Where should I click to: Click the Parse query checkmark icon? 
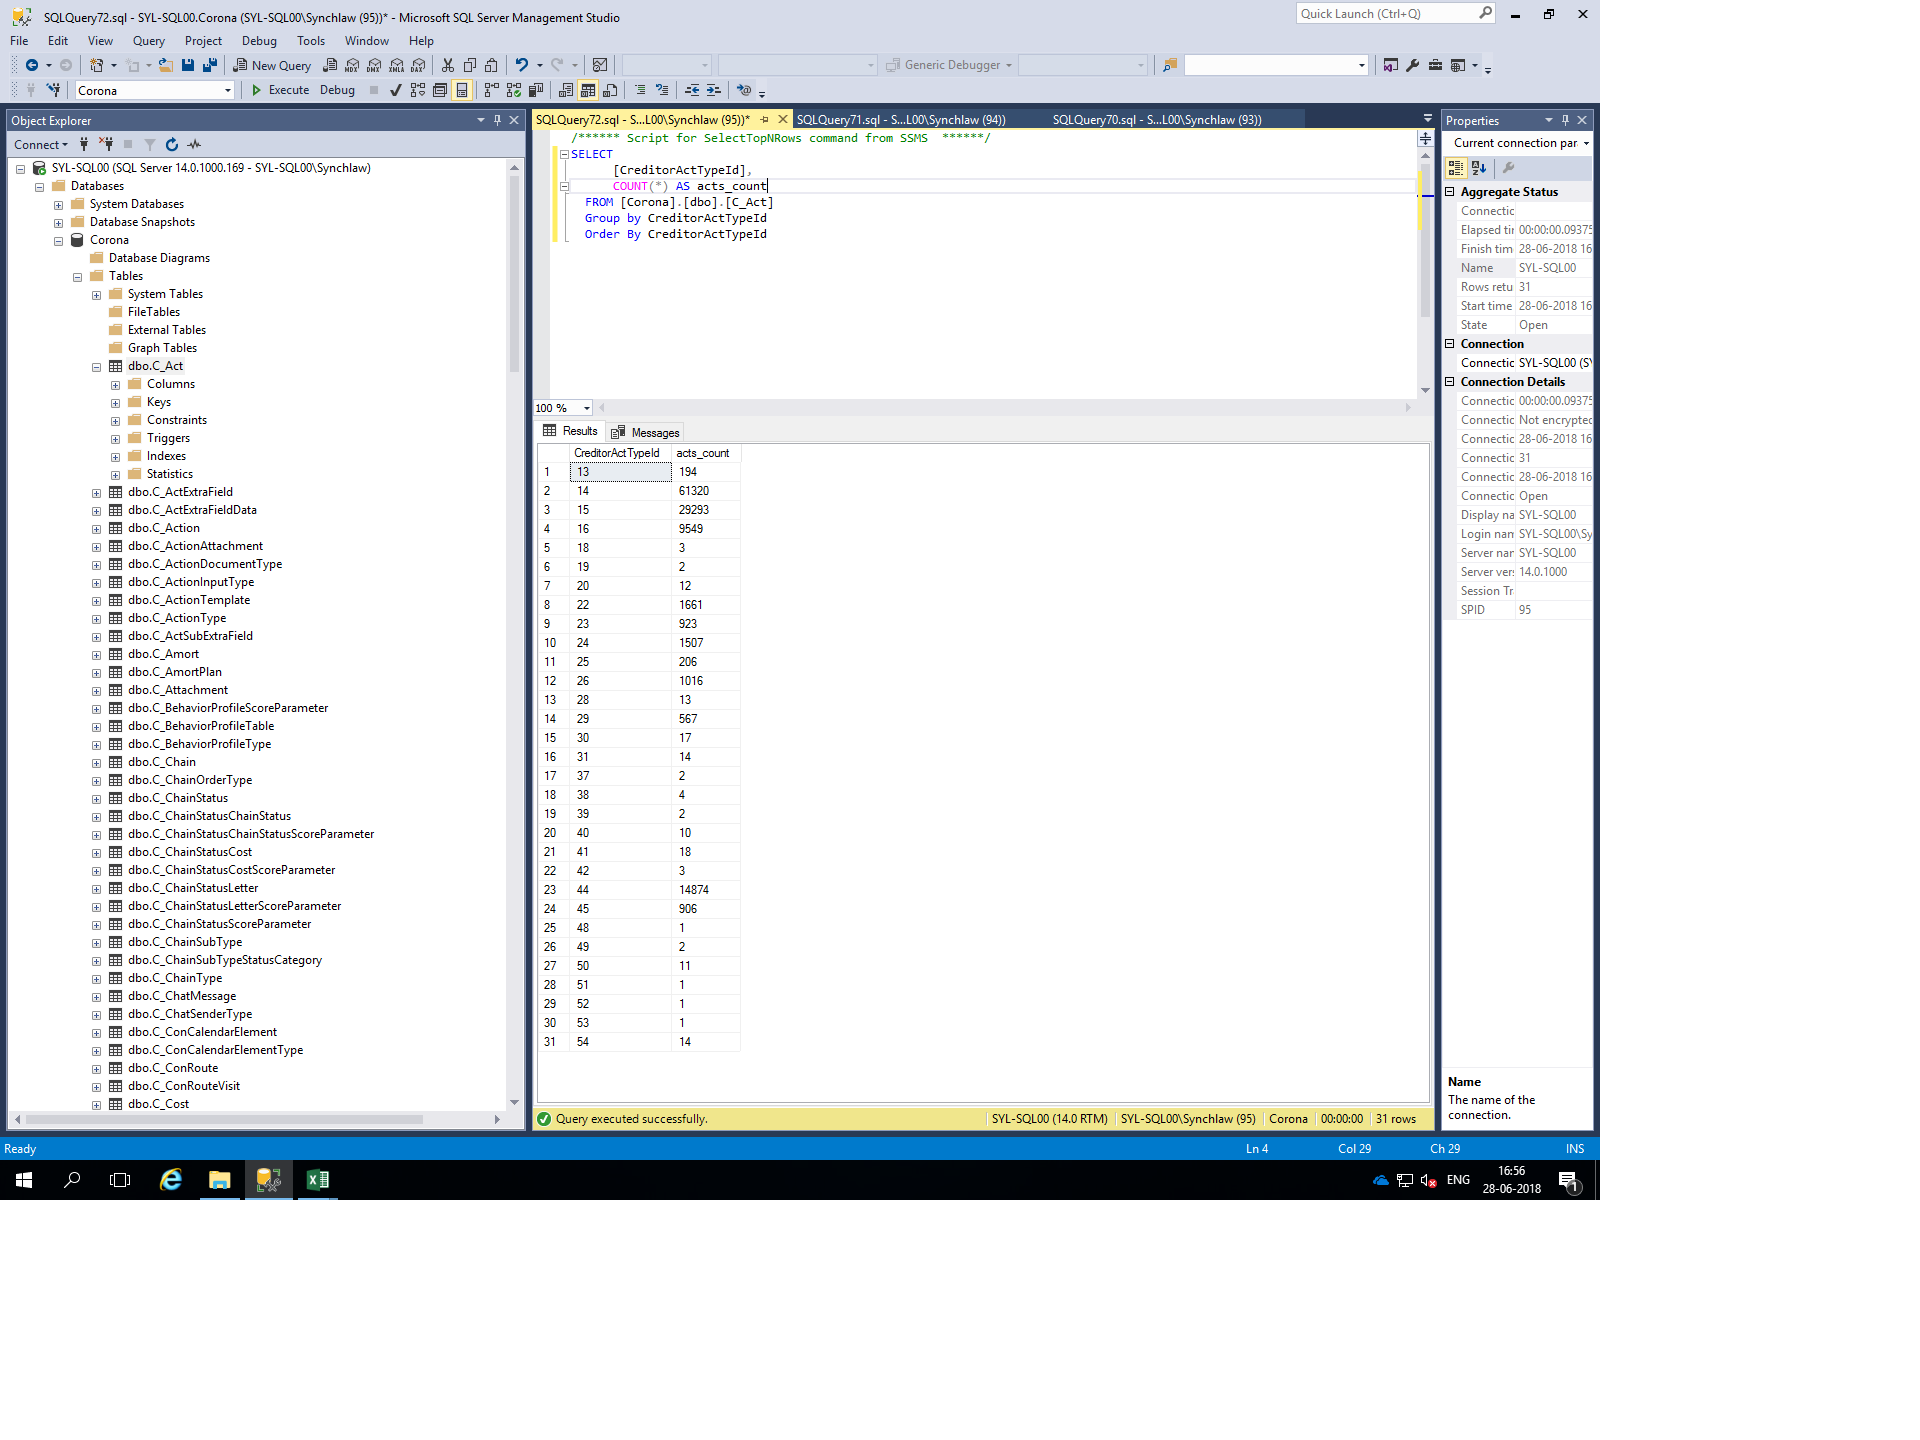tap(396, 90)
